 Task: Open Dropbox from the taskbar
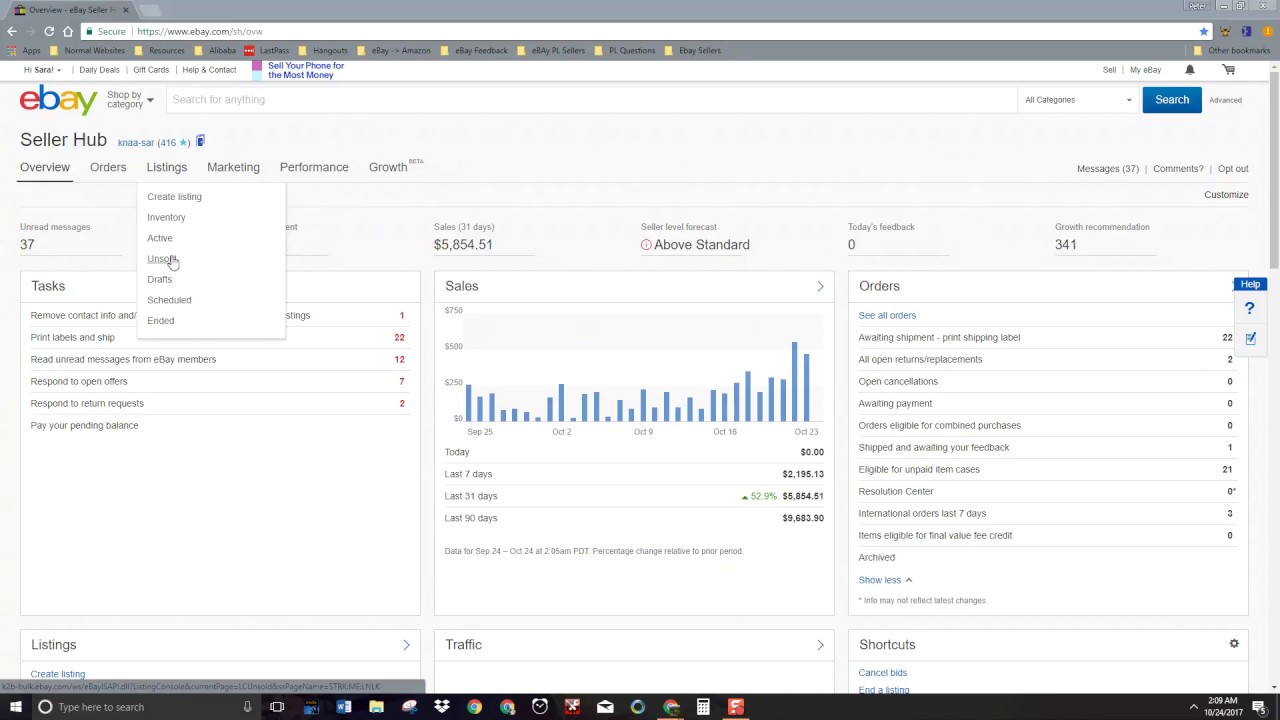442,707
